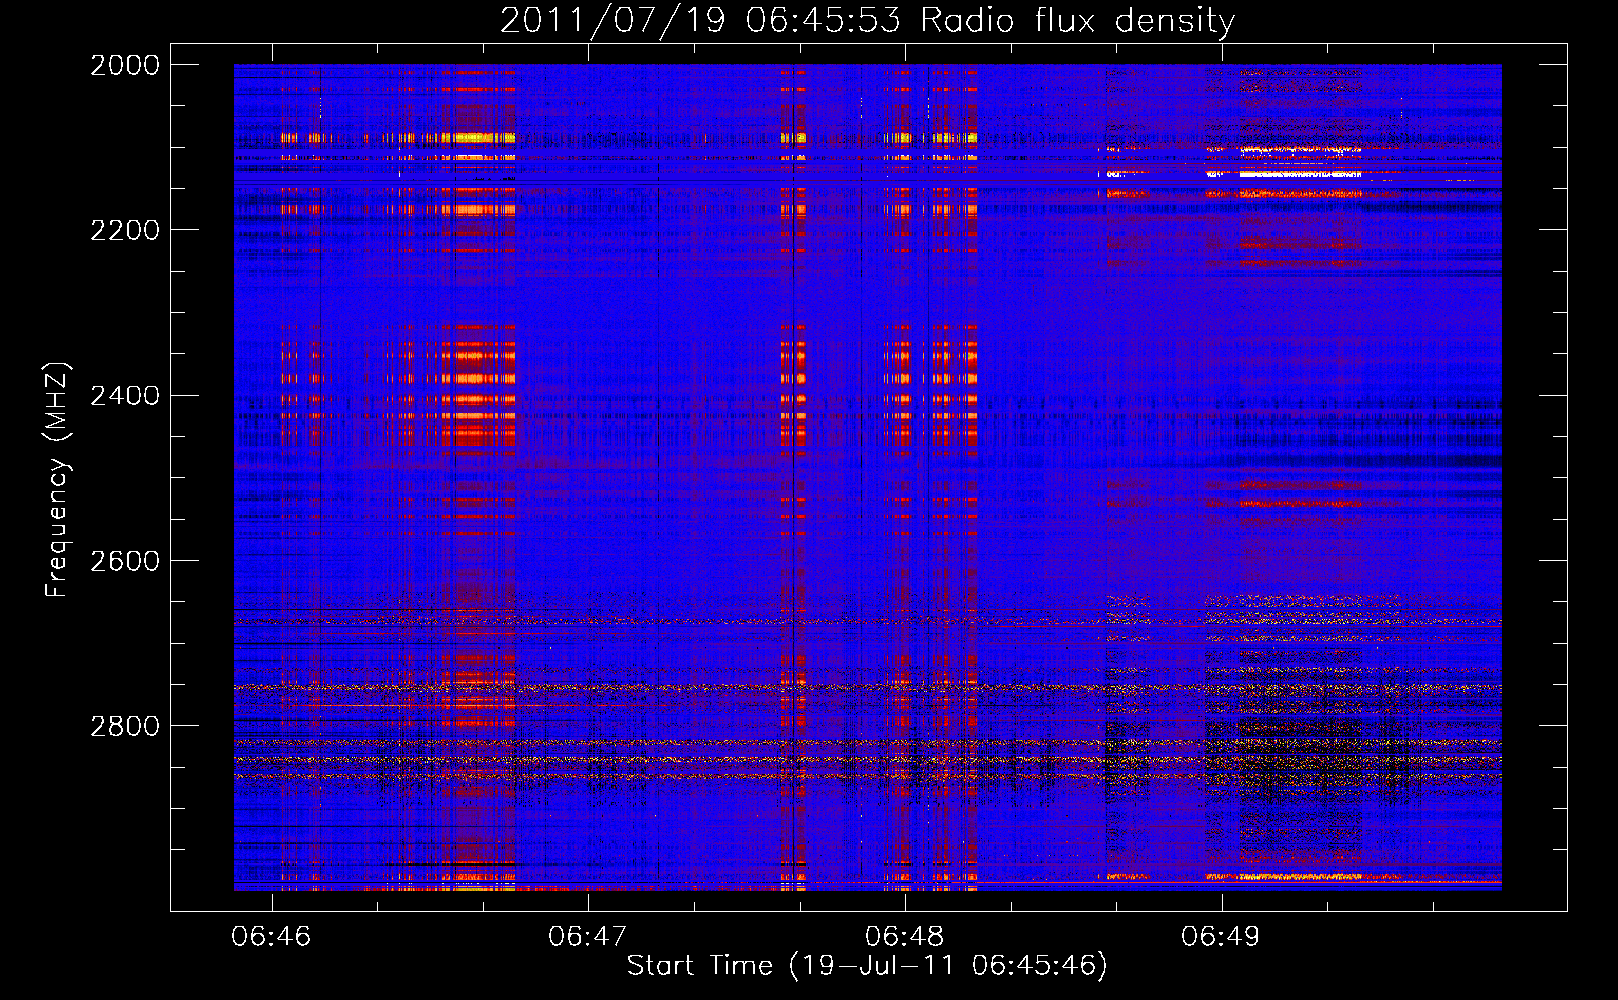Click the plot title "Radio flux density"
The image size is (1618, 1000).
(x=1078, y=21)
